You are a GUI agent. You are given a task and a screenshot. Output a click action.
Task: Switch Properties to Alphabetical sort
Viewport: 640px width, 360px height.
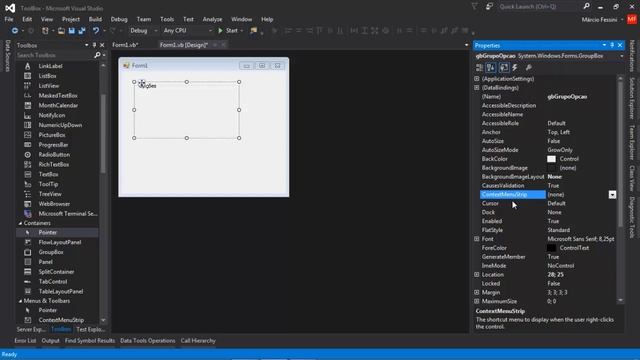point(491,68)
